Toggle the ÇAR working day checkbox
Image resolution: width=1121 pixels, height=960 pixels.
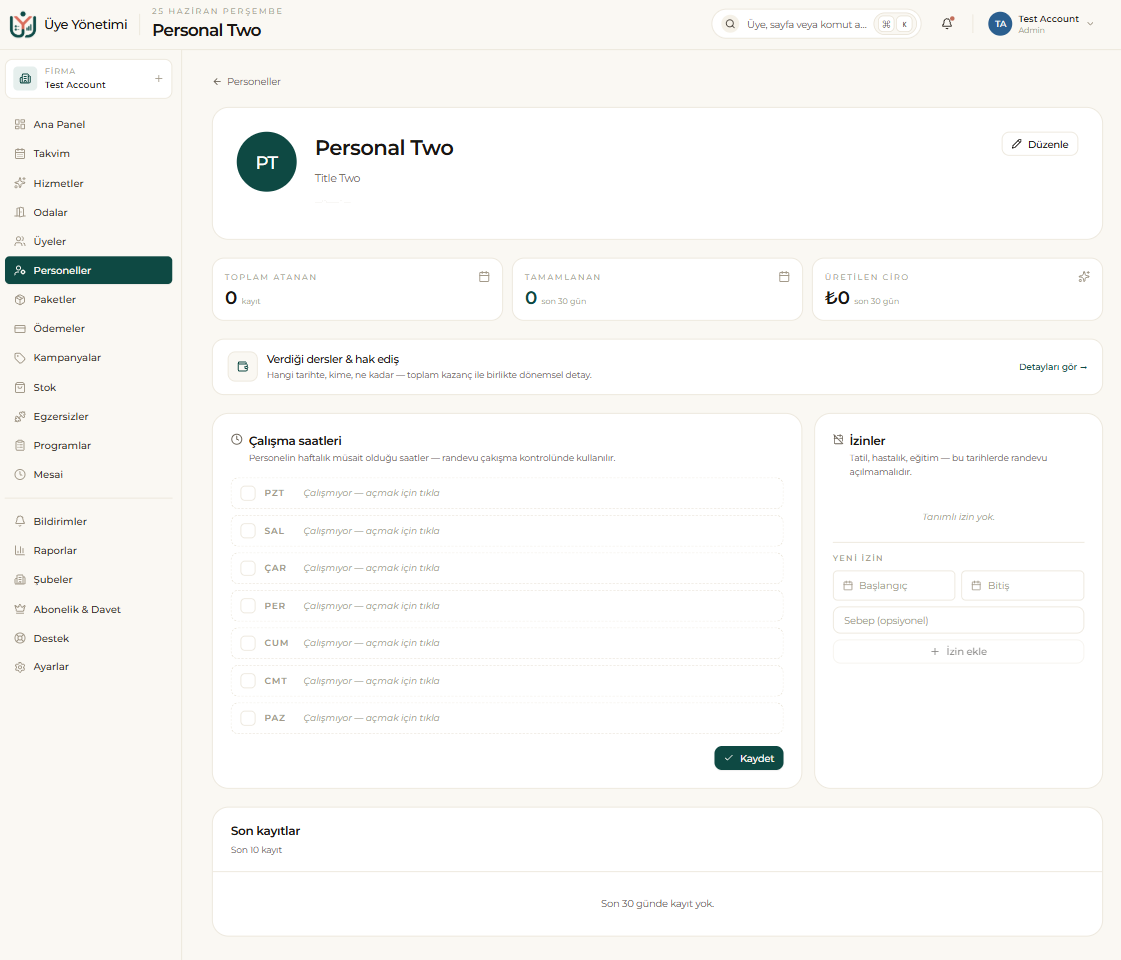click(248, 568)
